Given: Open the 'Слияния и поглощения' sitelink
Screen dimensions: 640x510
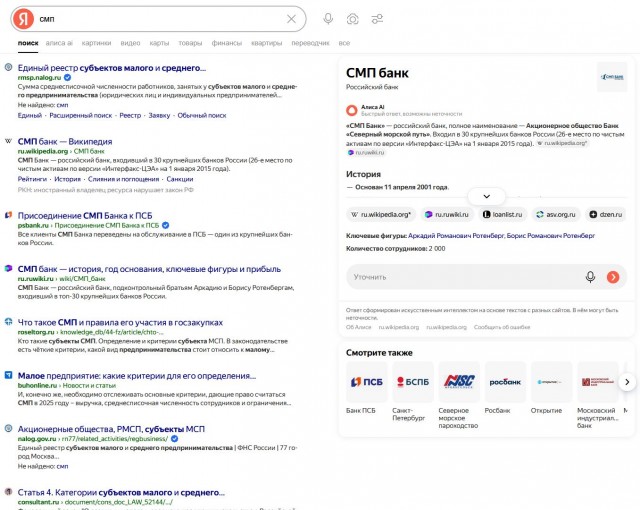Looking at the screenshot, I should point(123,179).
